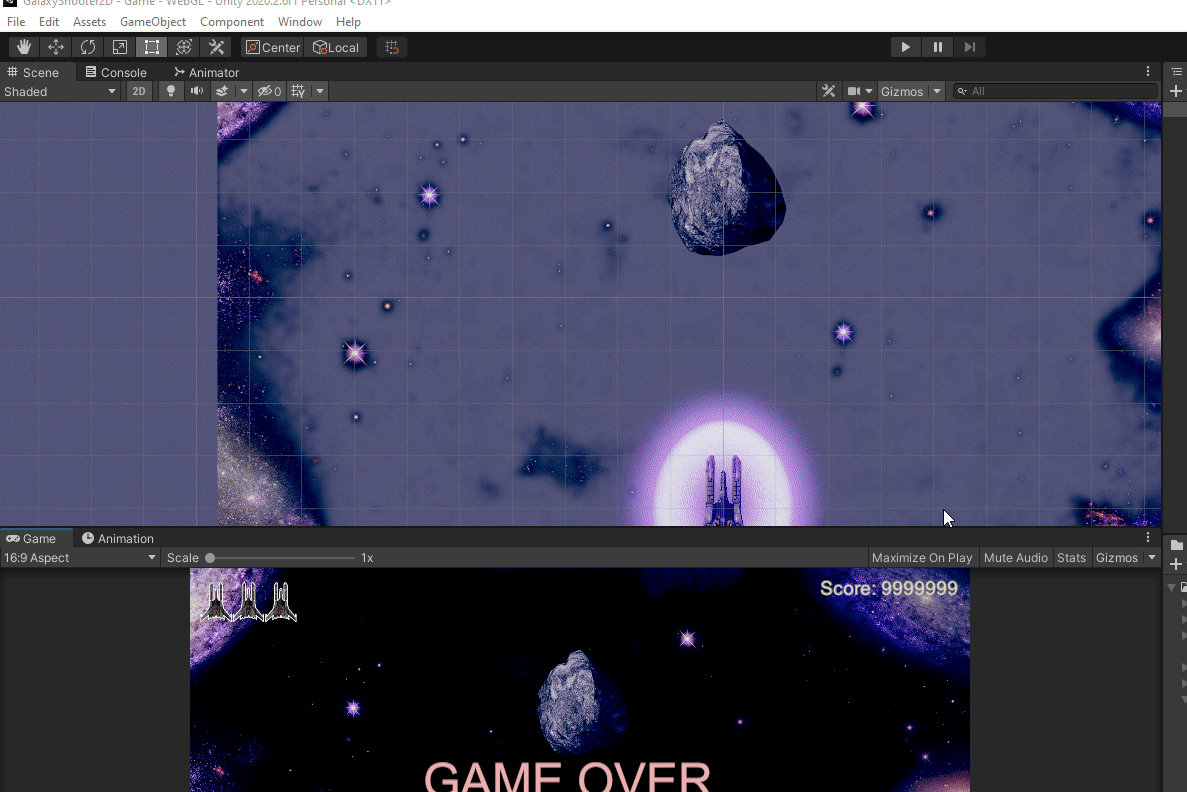
Task: Pause the game playback
Action: [938, 47]
